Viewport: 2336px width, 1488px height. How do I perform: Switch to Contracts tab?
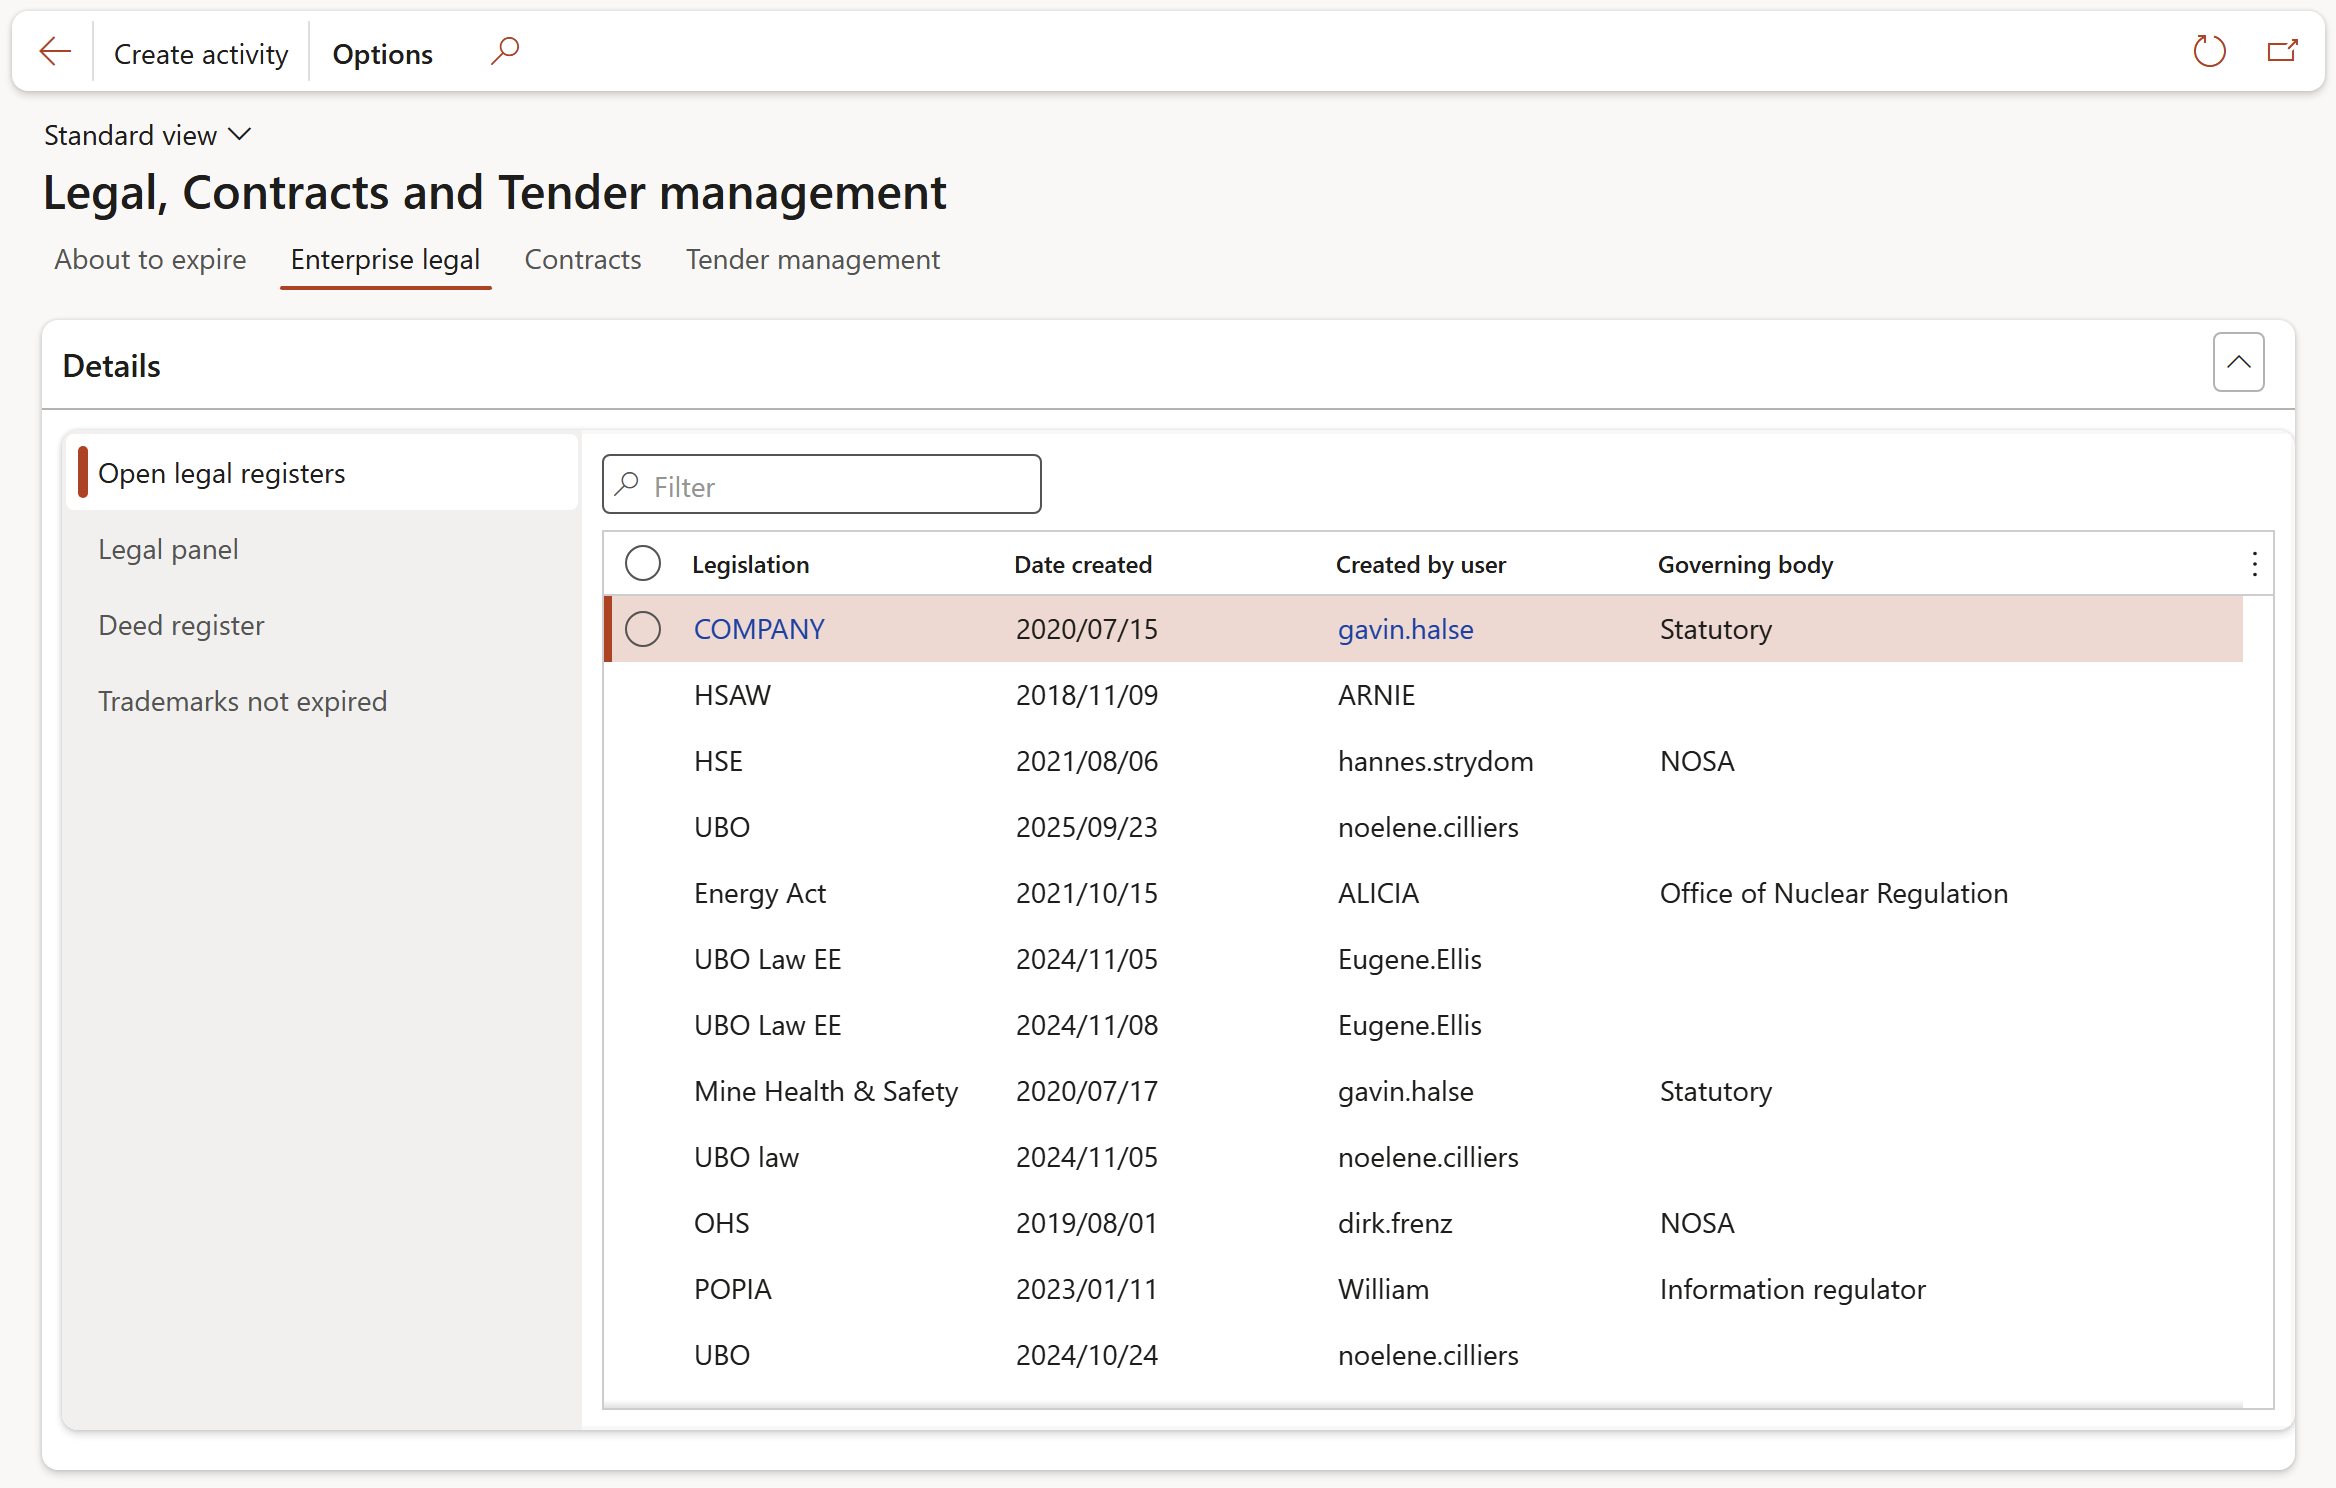click(583, 260)
